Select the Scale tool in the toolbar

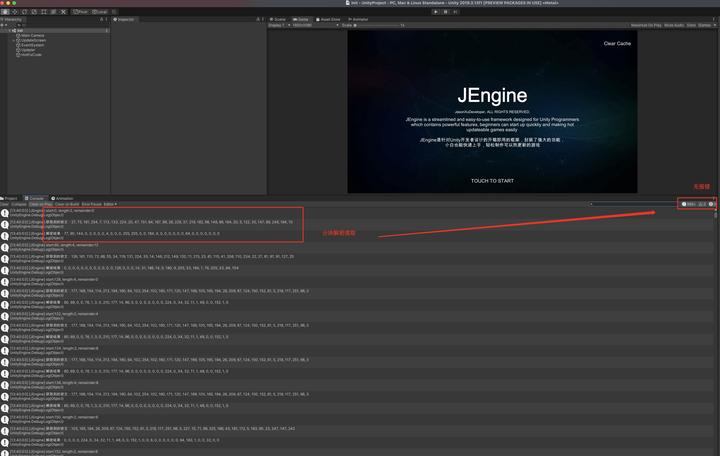tap(34, 11)
